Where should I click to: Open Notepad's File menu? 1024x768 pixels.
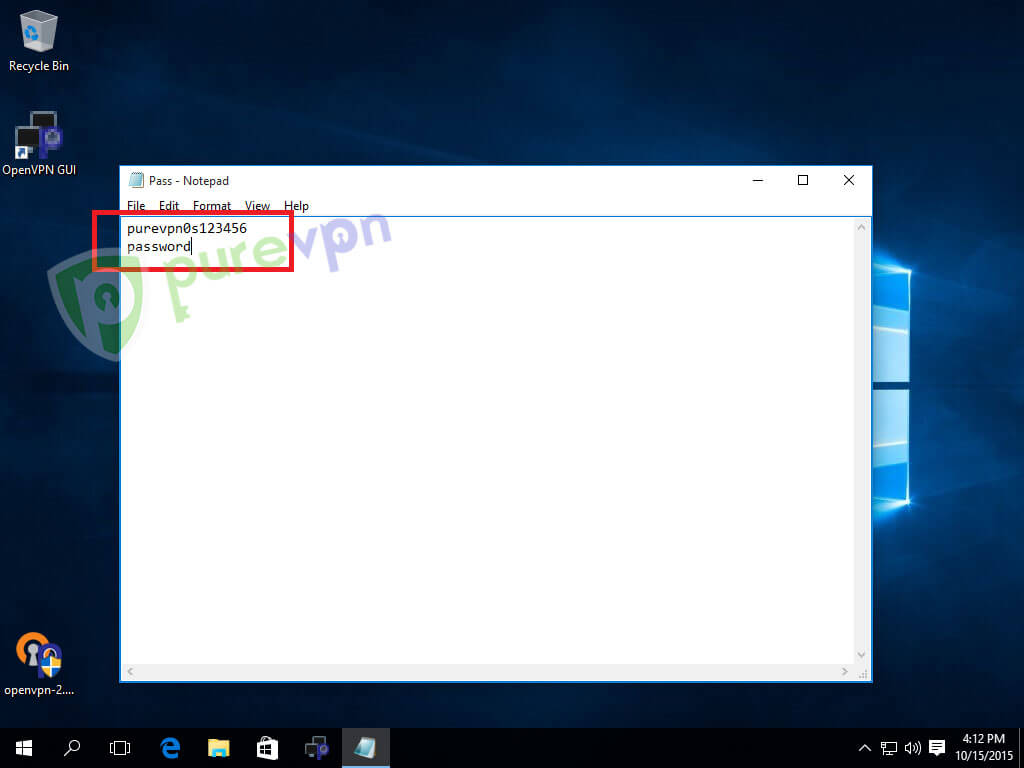[136, 206]
